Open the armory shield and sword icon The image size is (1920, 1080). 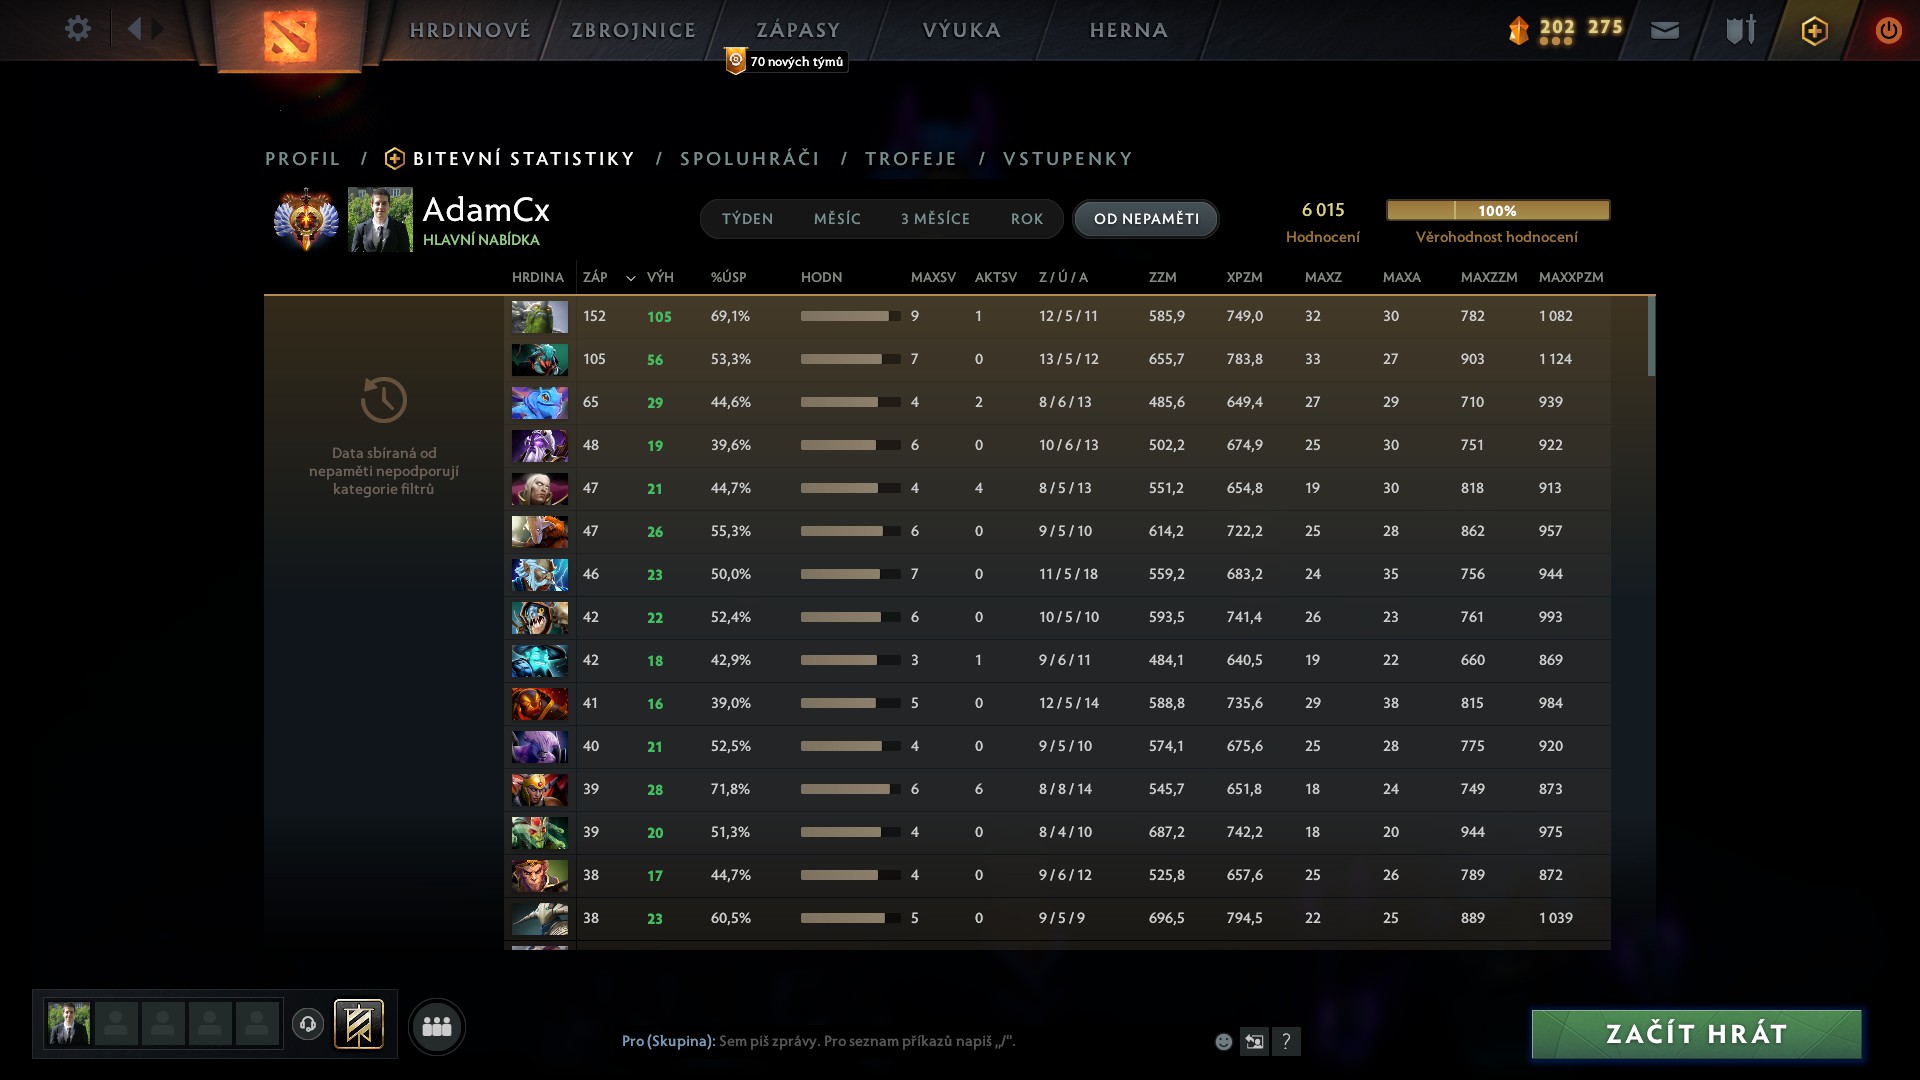coord(1741,30)
